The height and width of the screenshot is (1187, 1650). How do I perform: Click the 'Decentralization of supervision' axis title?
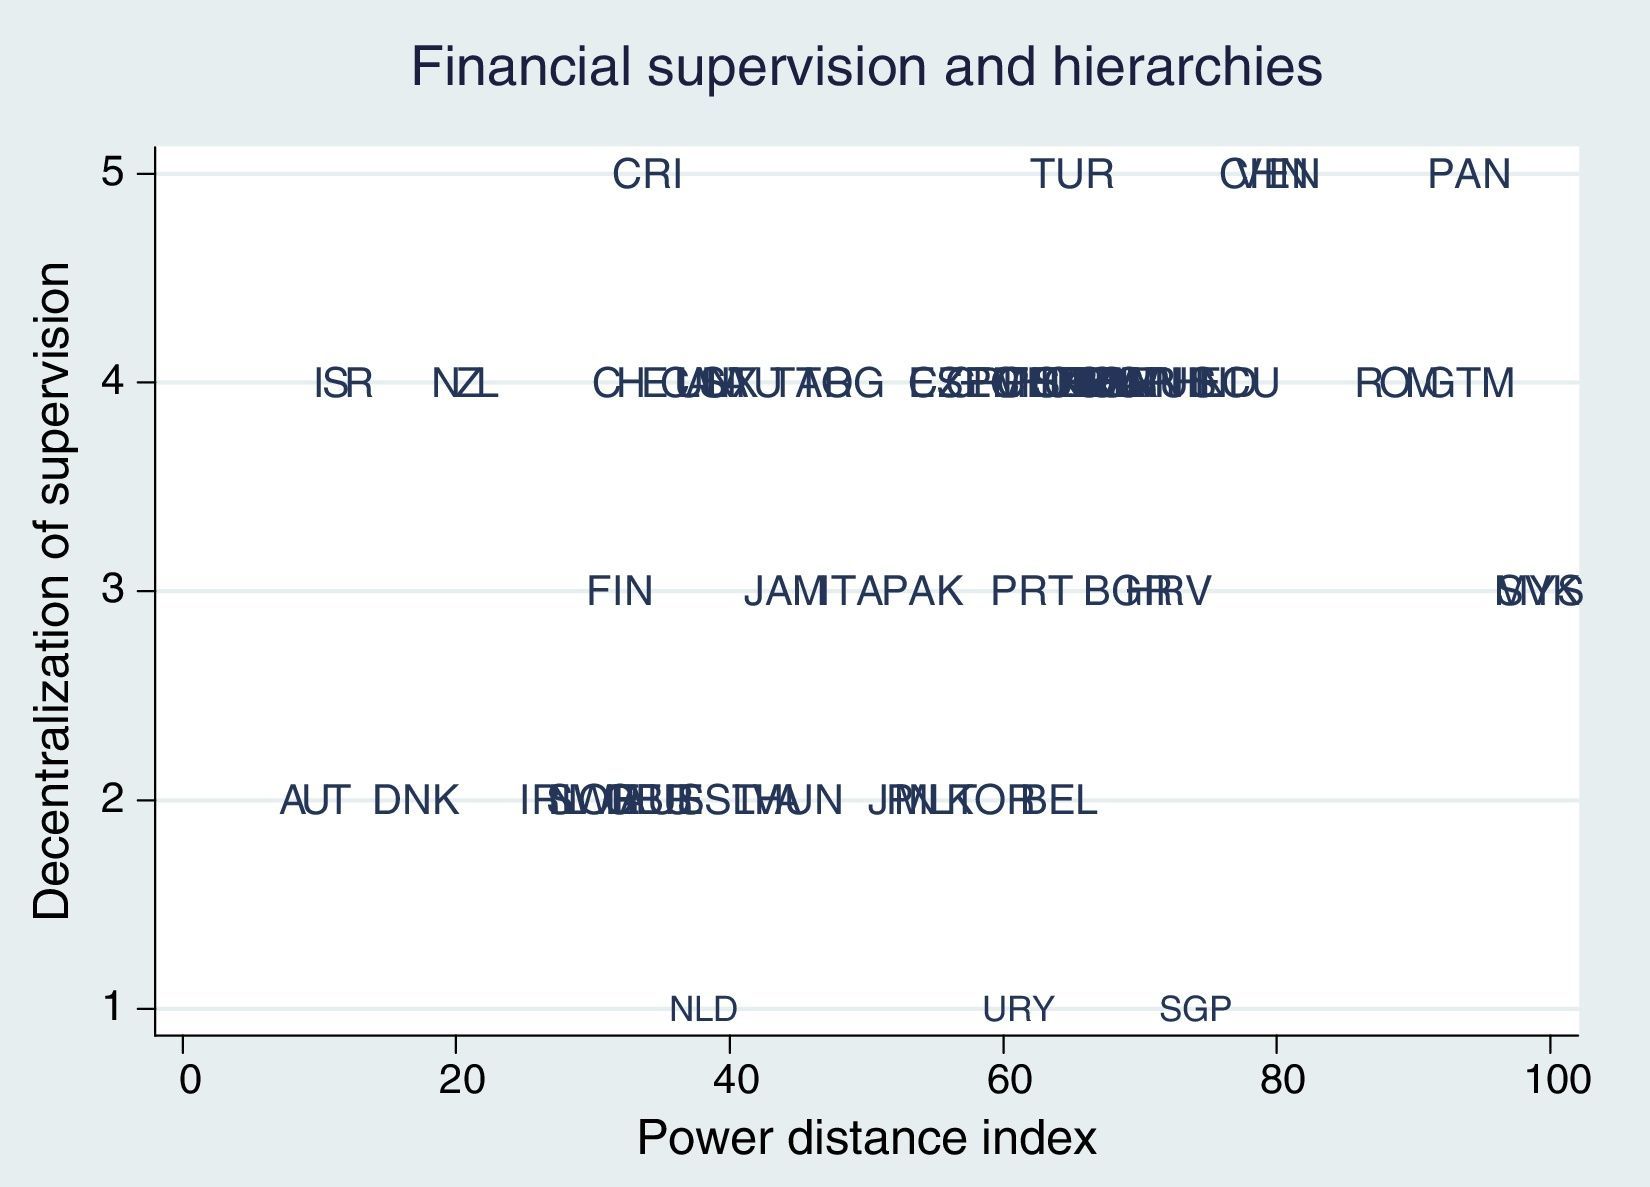click(x=52, y=590)
